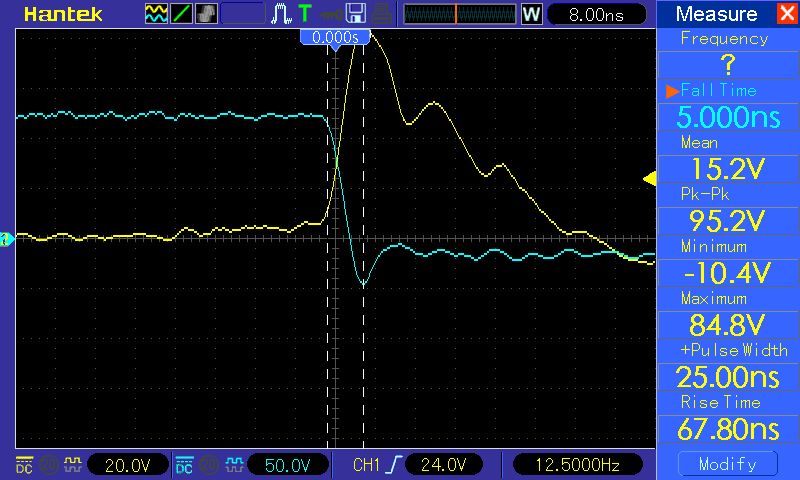800x480 pixels.
Task: Select the Rise Time measurement label
Action: (720, 402)
